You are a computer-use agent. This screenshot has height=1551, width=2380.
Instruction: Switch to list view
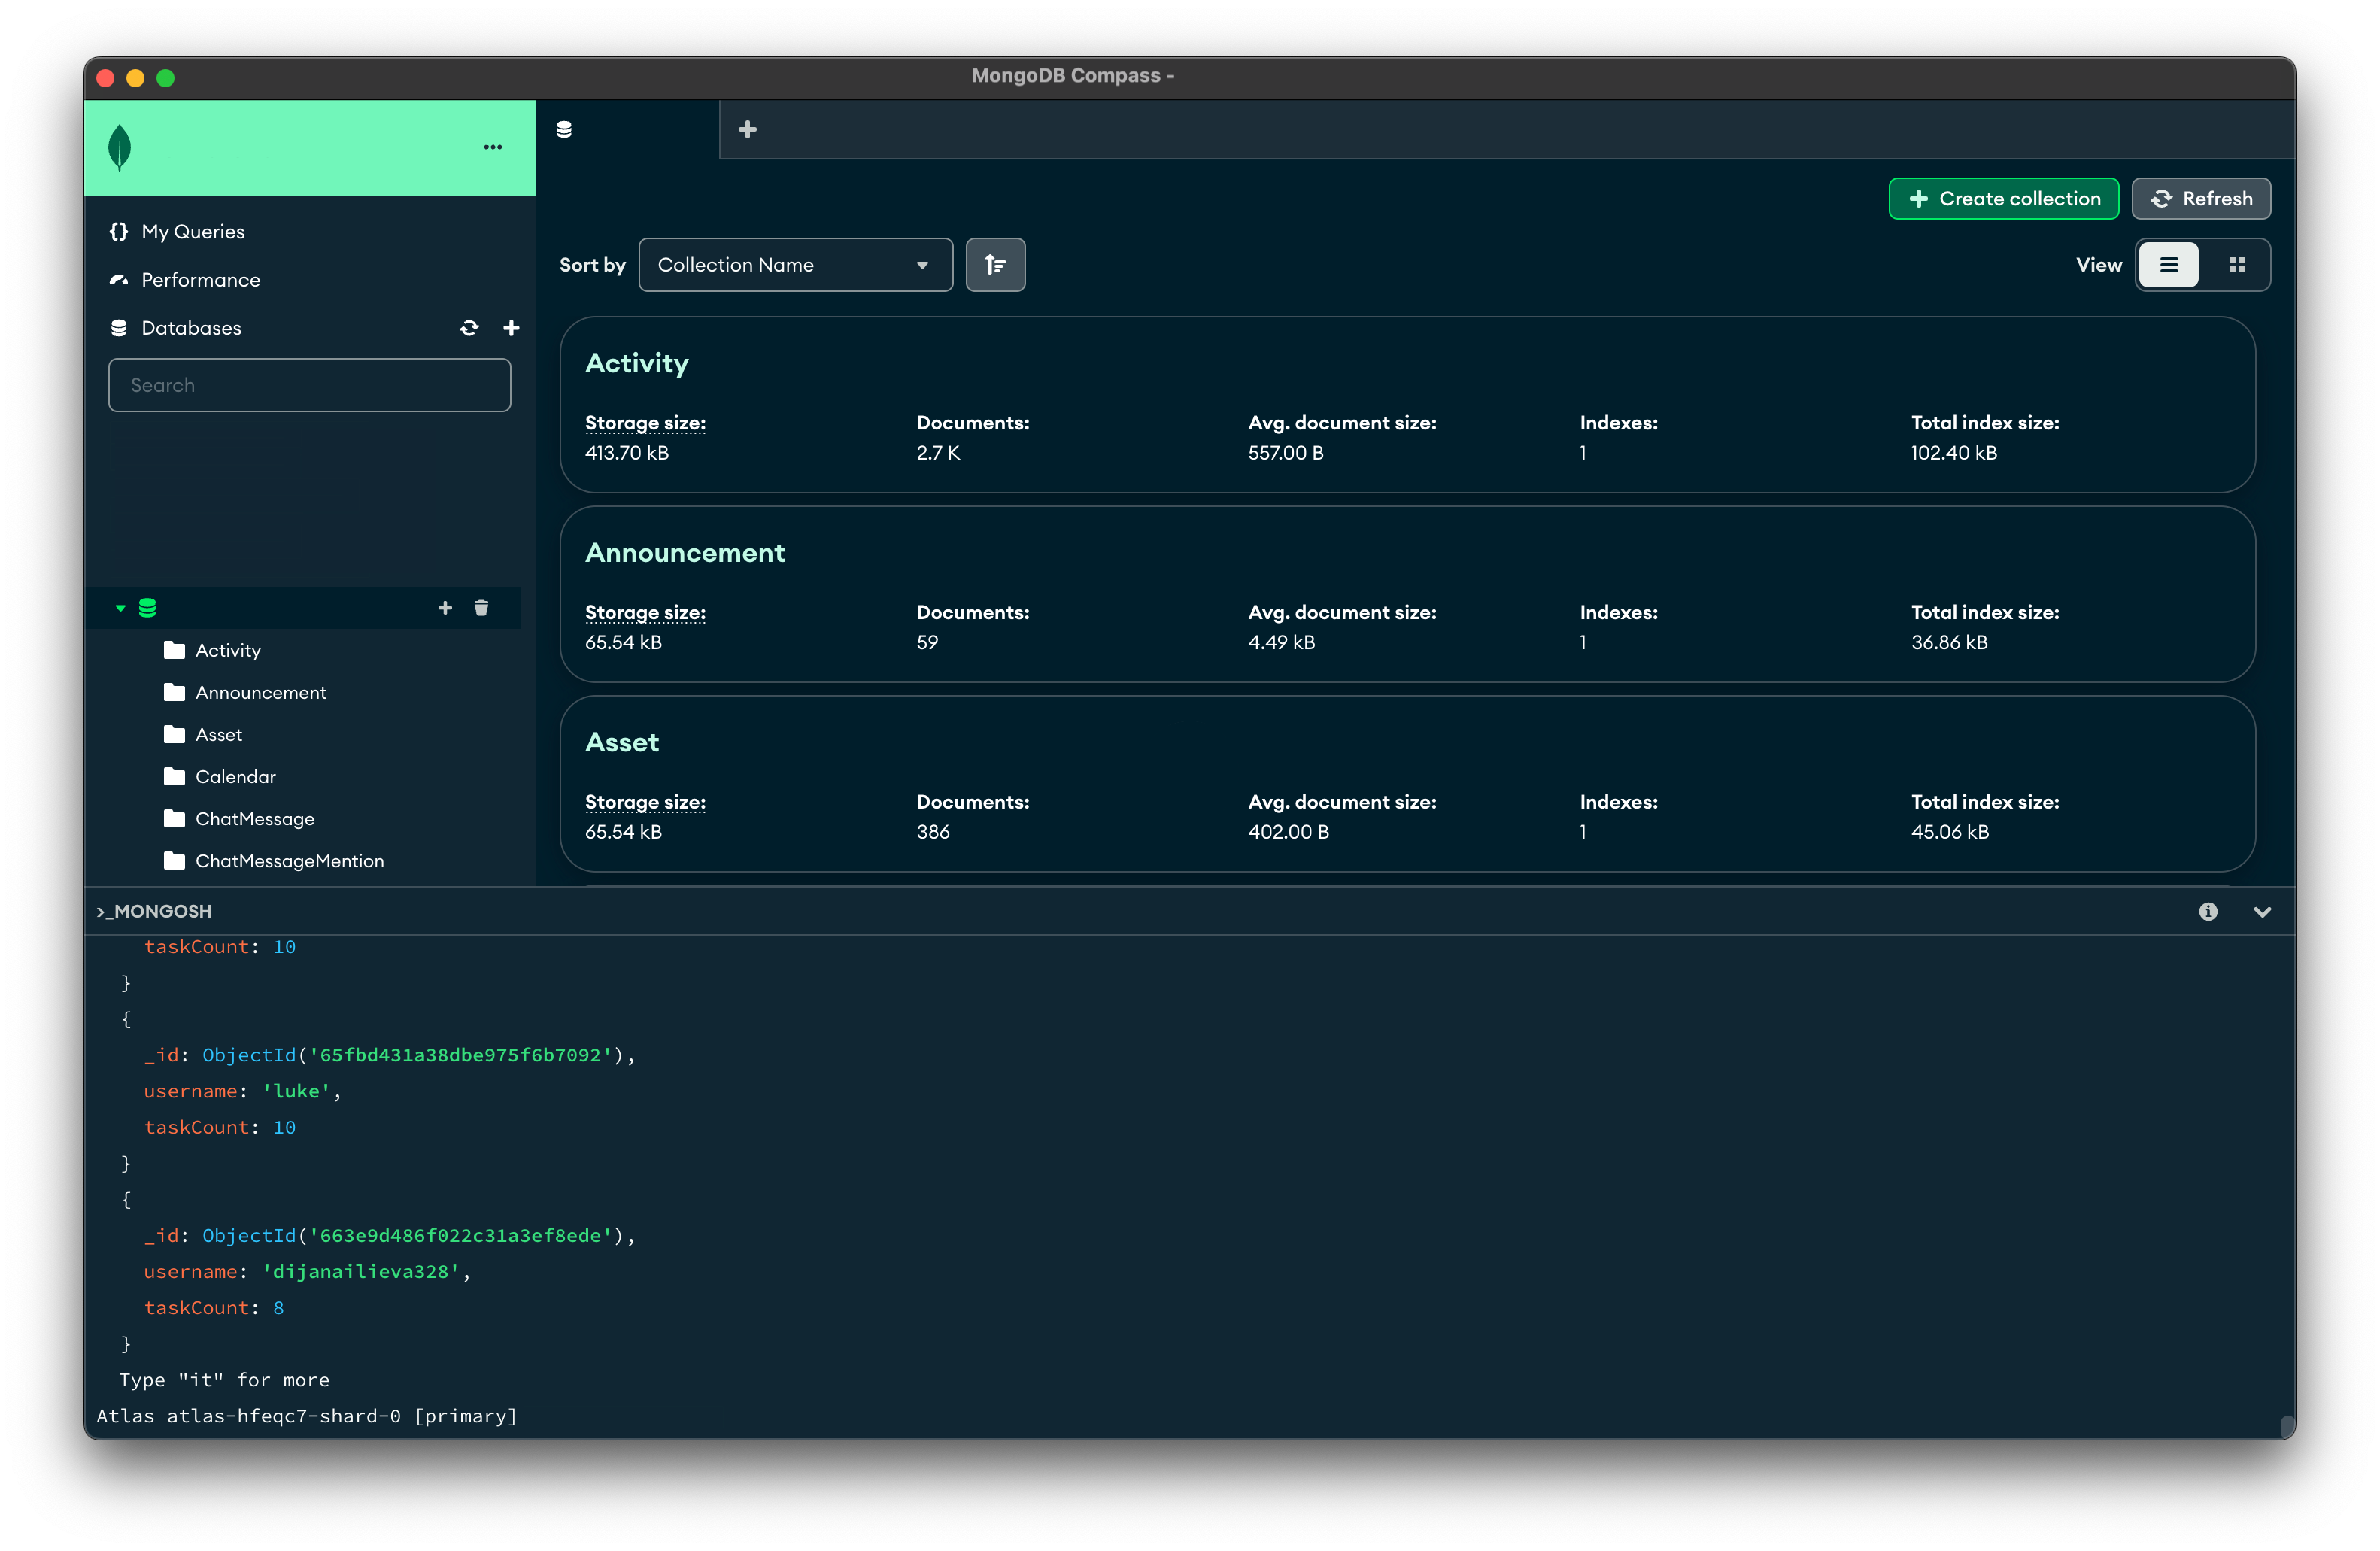click(x=2168, y=265)
